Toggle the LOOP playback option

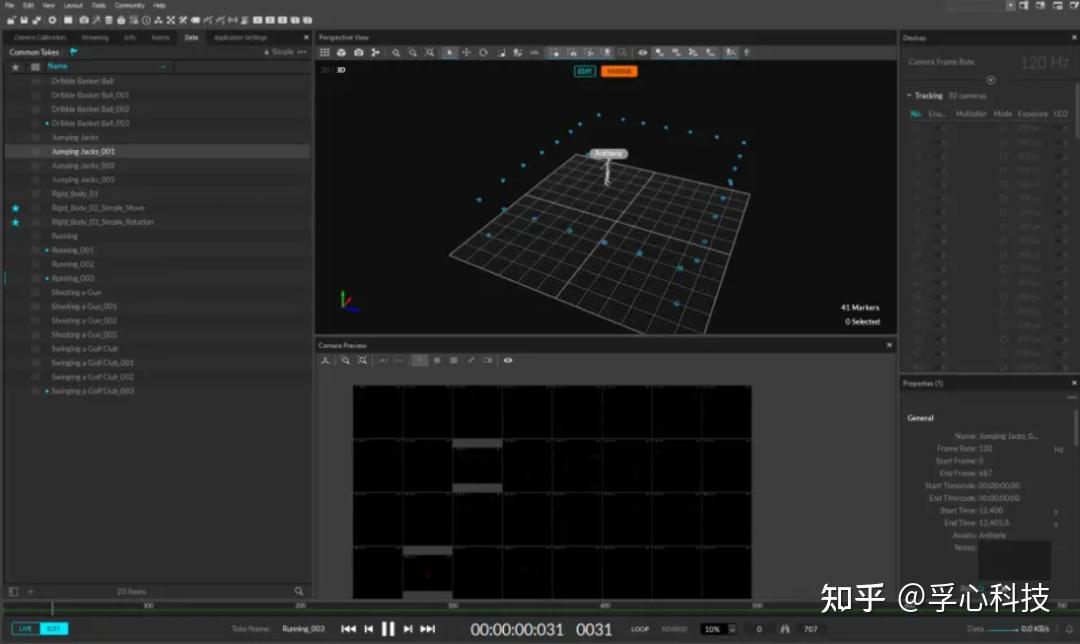point(640,629)
